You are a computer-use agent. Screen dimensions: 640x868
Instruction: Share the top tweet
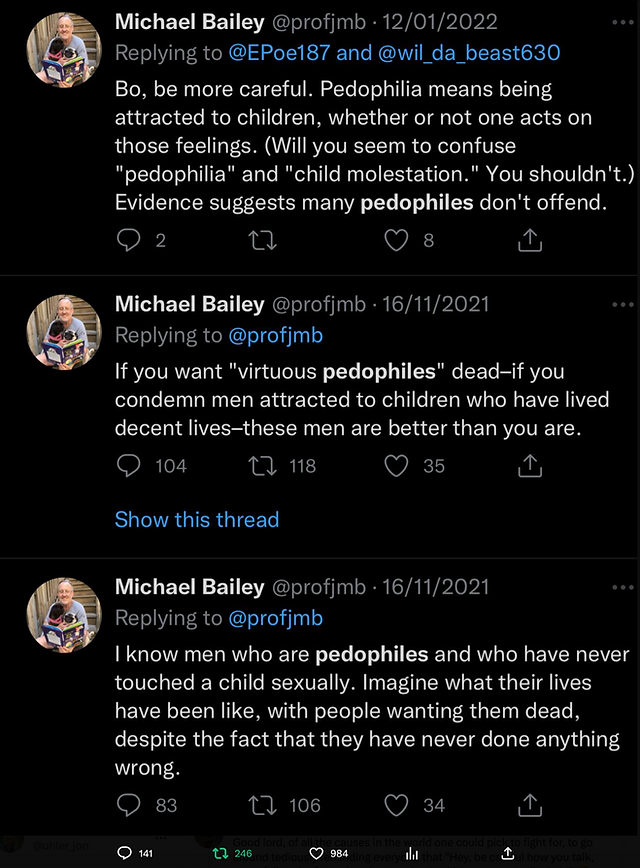click(529, 240)
